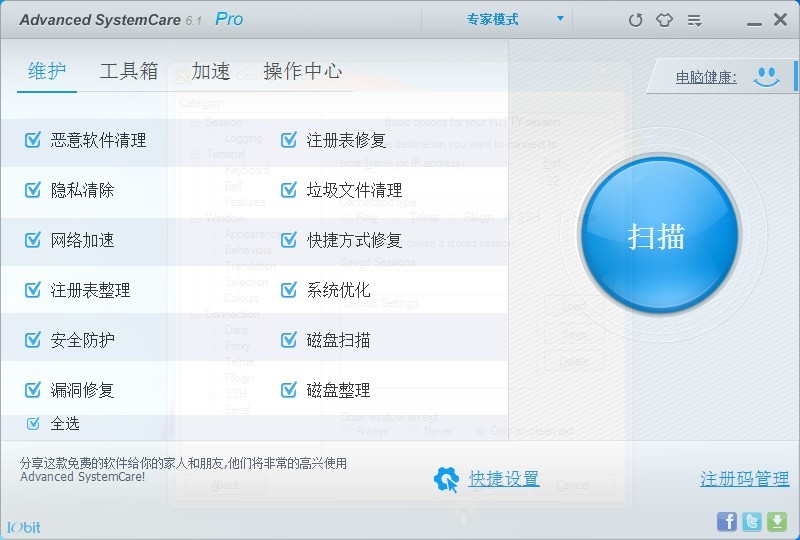Open the skin (shirt) icon
This screenshot has height=540, width=800.
664,20
